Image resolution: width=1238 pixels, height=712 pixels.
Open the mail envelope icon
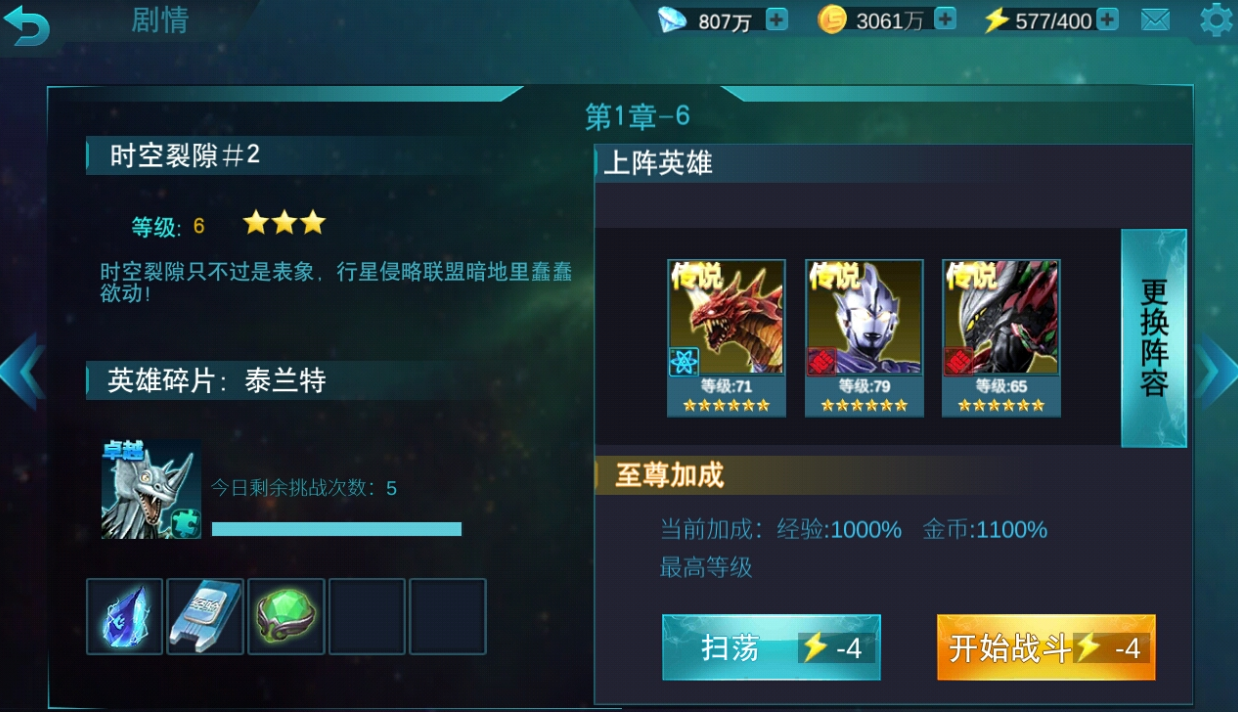[x=1155, y=20]
